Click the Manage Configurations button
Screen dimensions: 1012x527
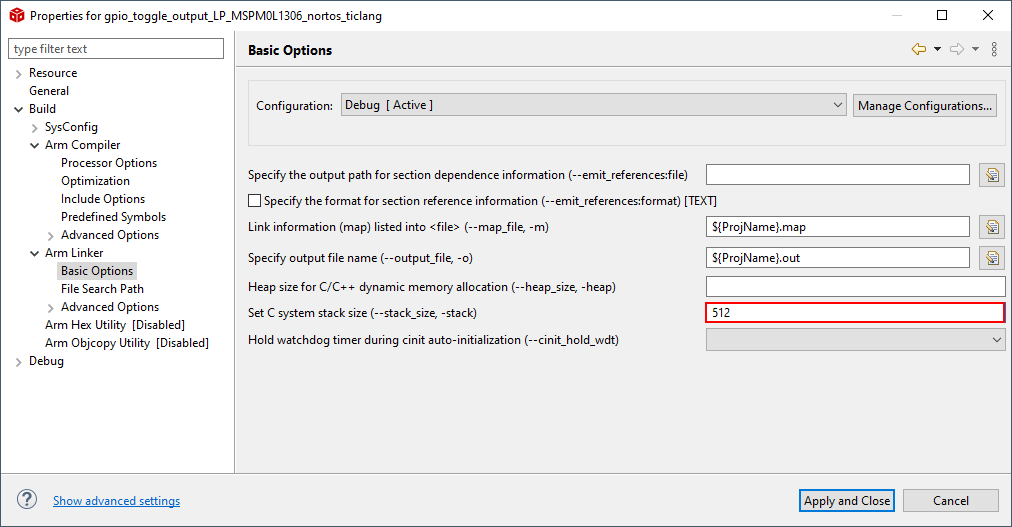tap(924, 106)
